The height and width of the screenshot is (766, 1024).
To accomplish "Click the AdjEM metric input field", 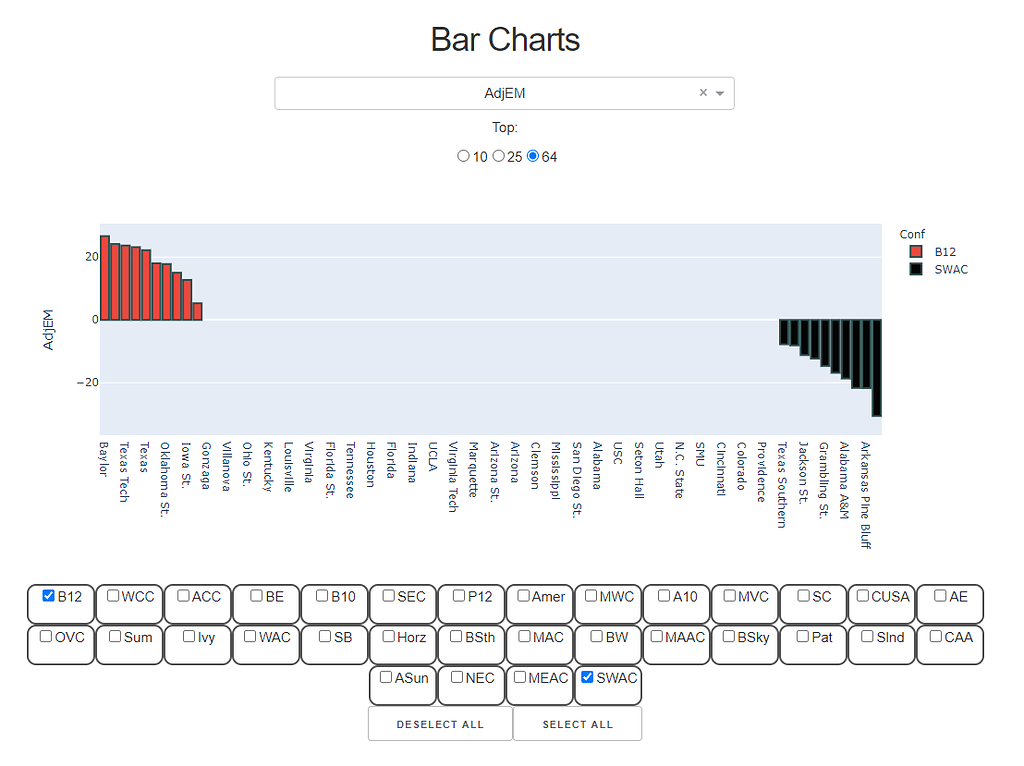I will pos(505,92).
